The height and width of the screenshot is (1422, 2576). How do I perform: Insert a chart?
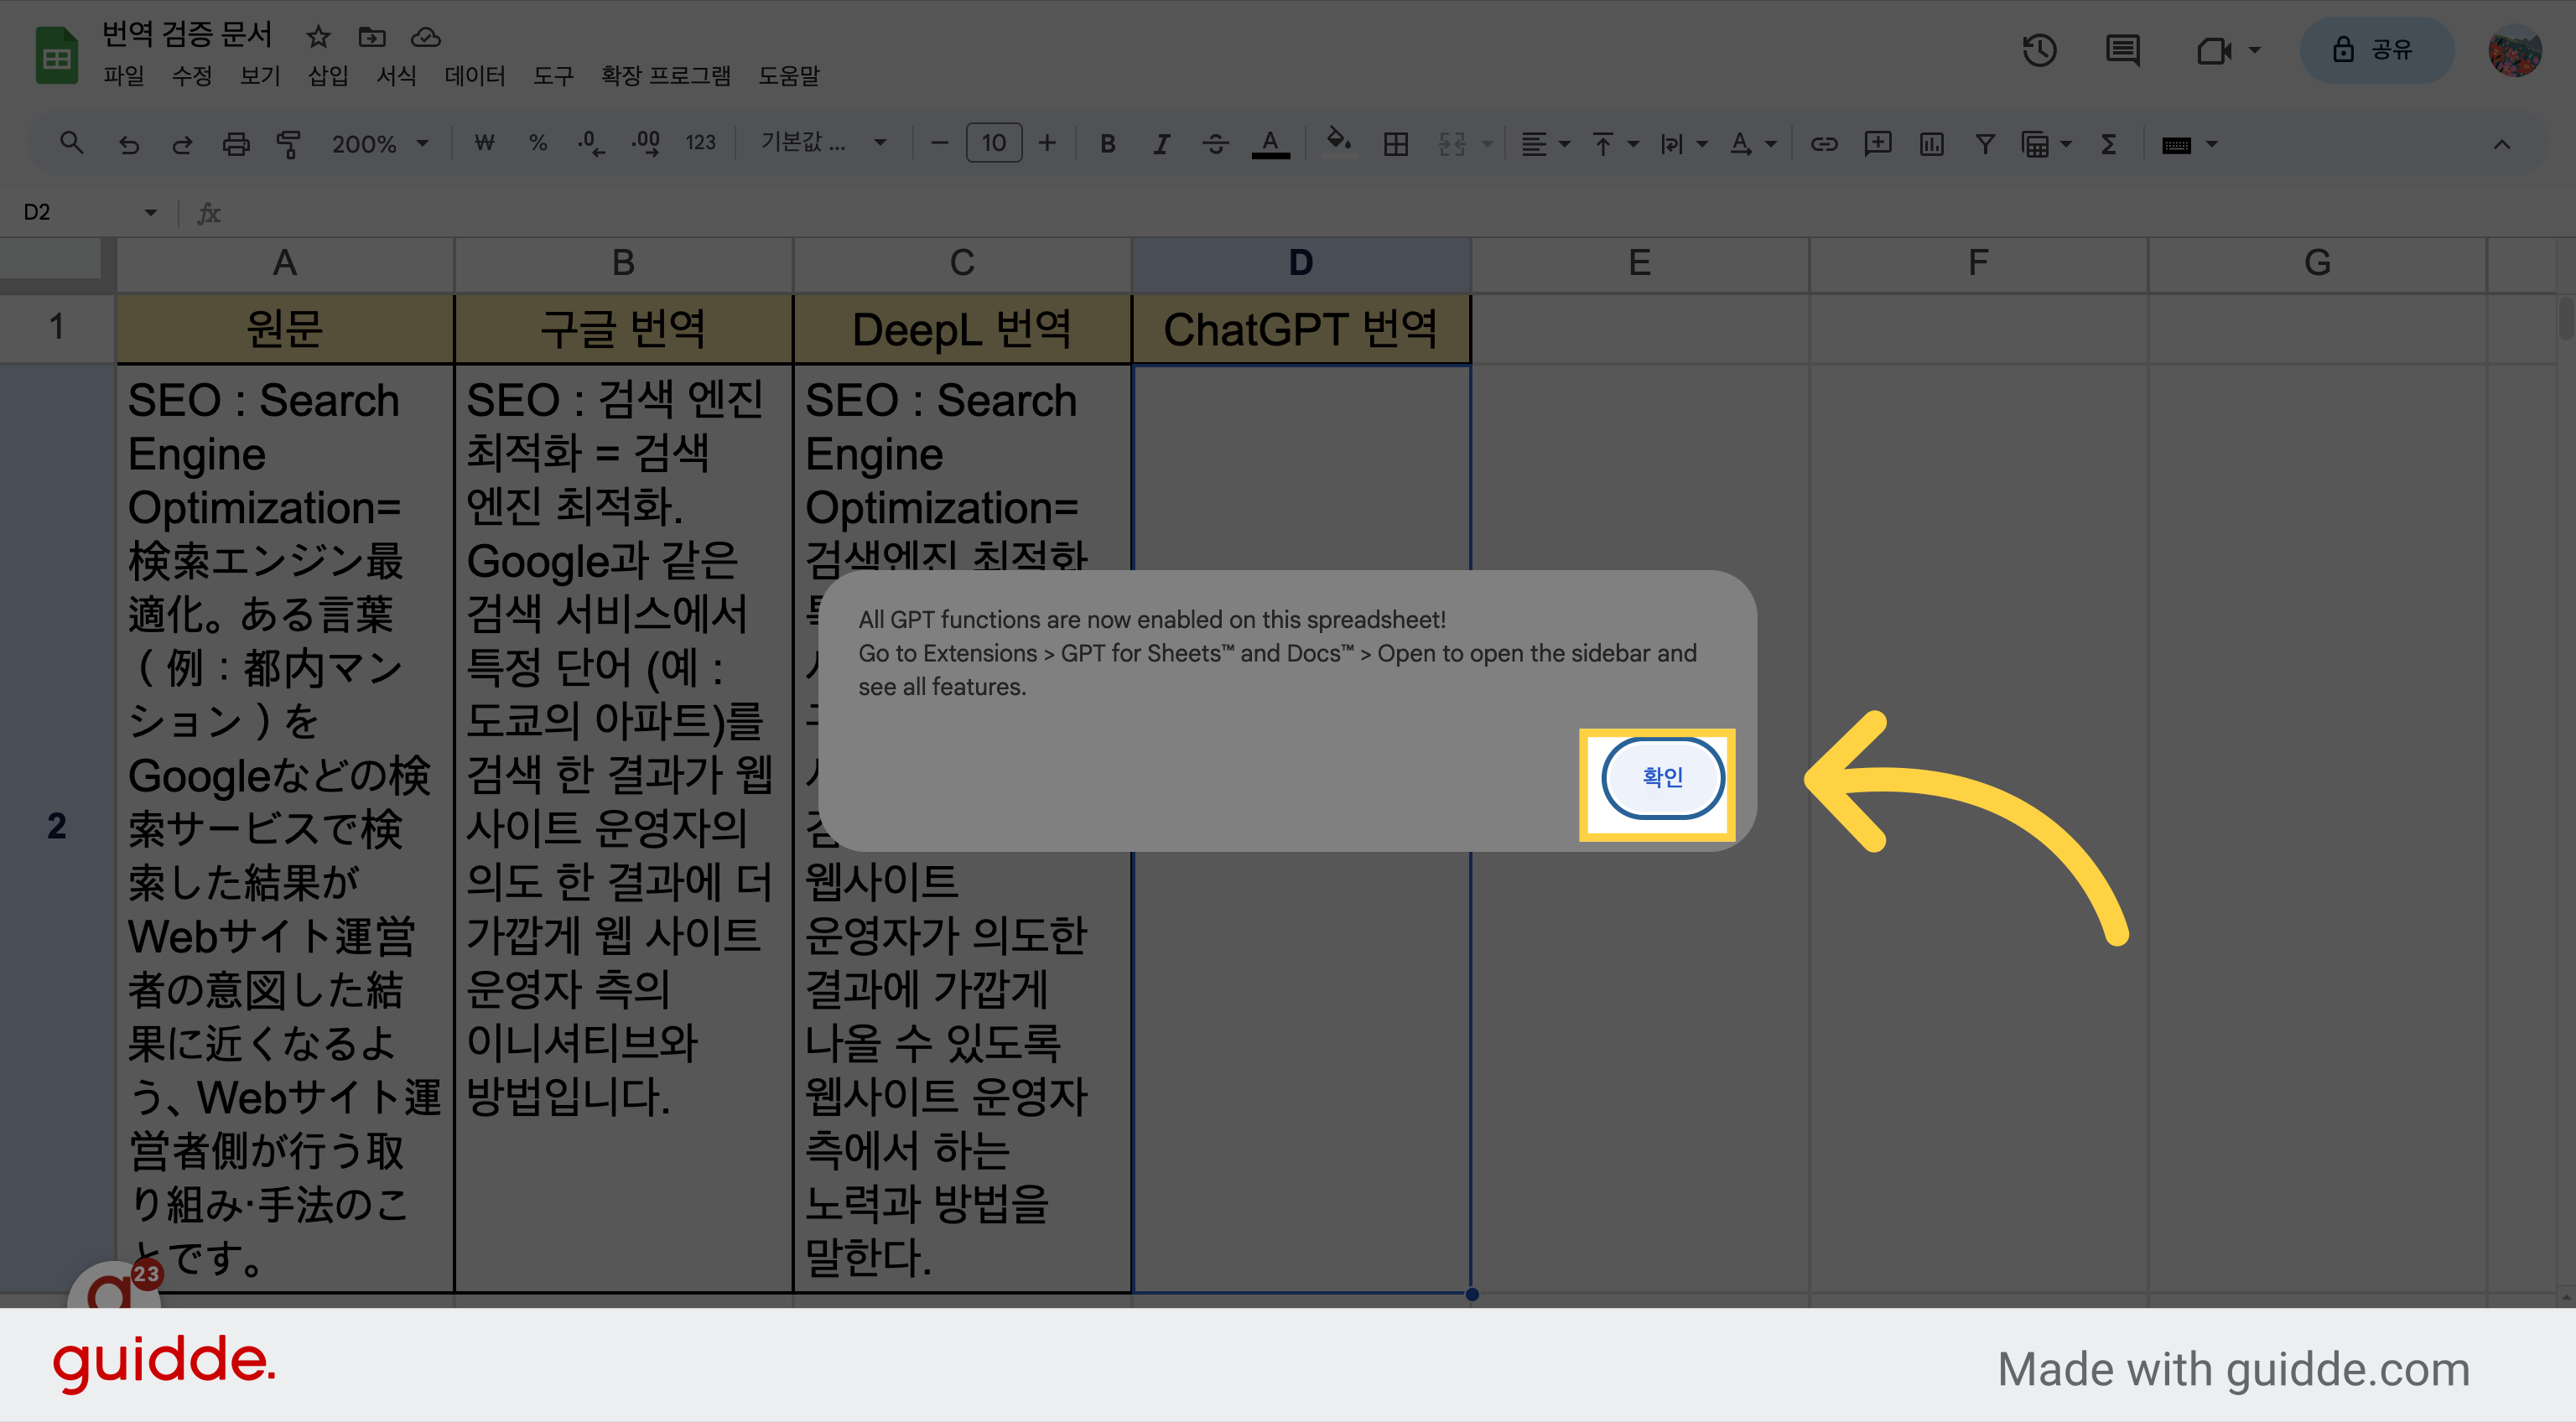pos(1931,144)
